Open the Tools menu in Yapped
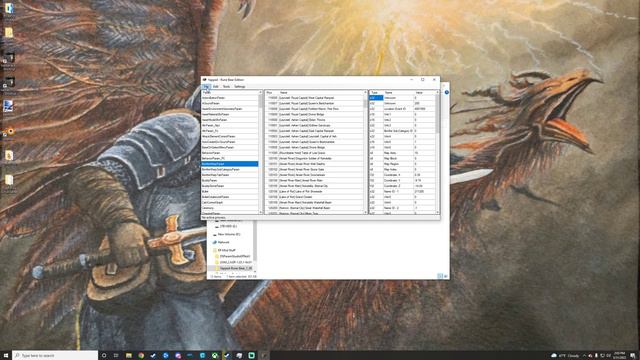 (227, 87)
